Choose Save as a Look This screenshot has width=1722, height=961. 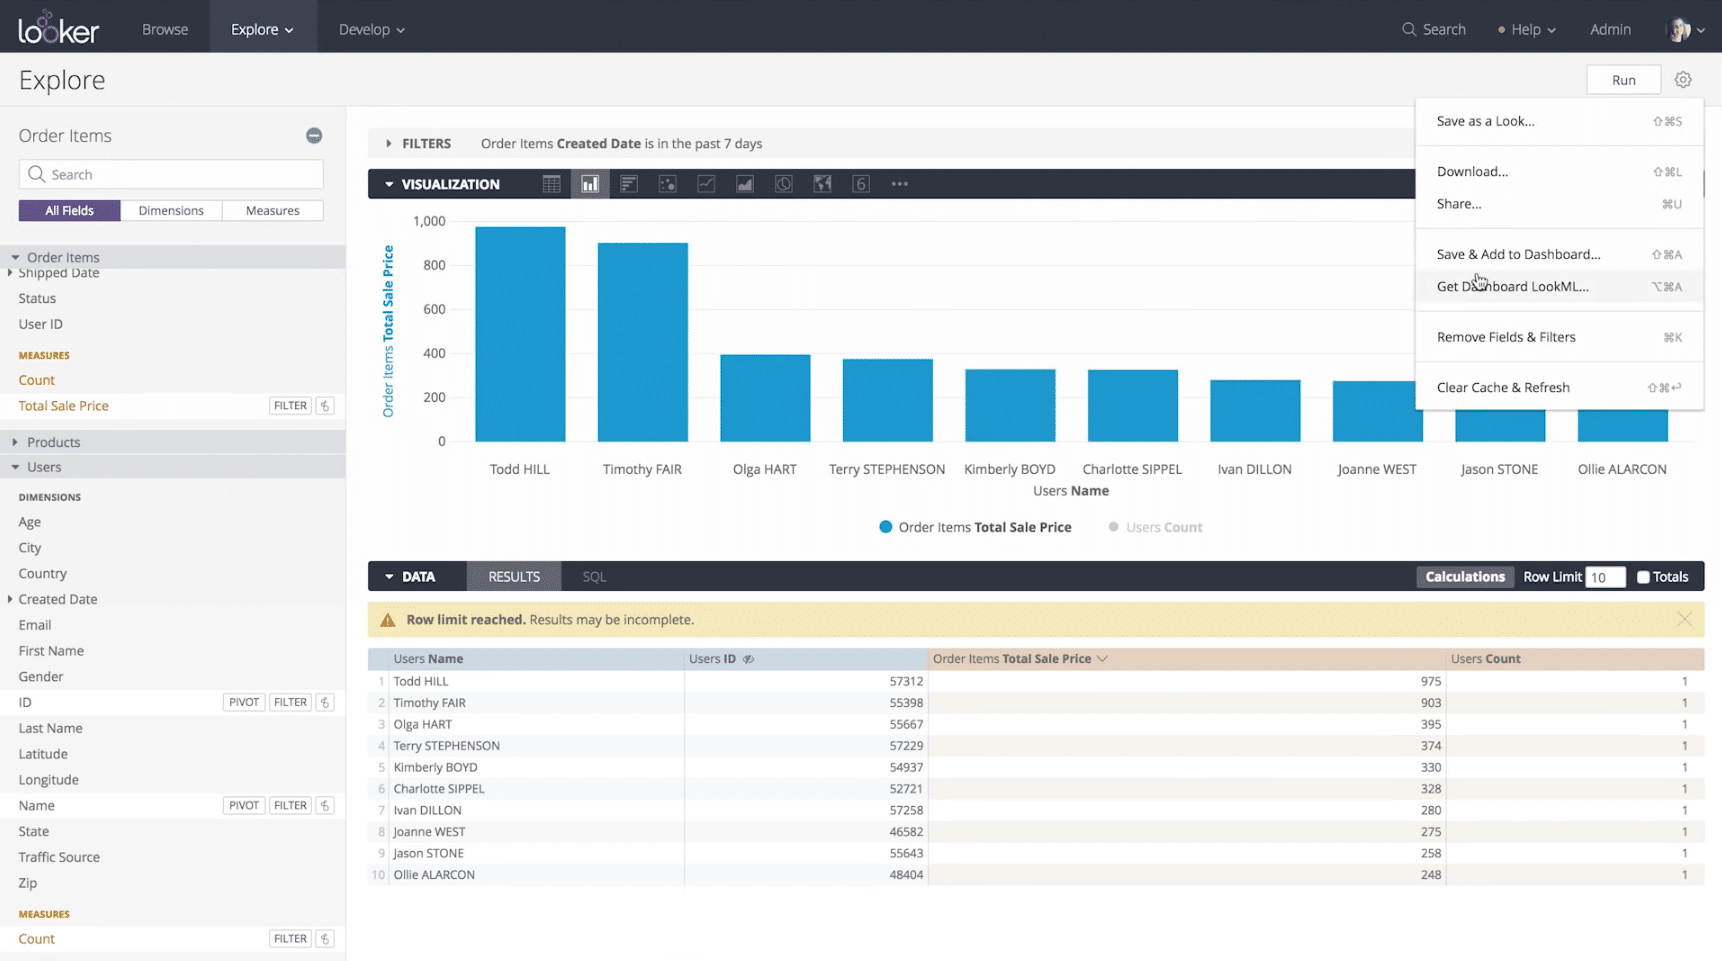pos(1485,121)
